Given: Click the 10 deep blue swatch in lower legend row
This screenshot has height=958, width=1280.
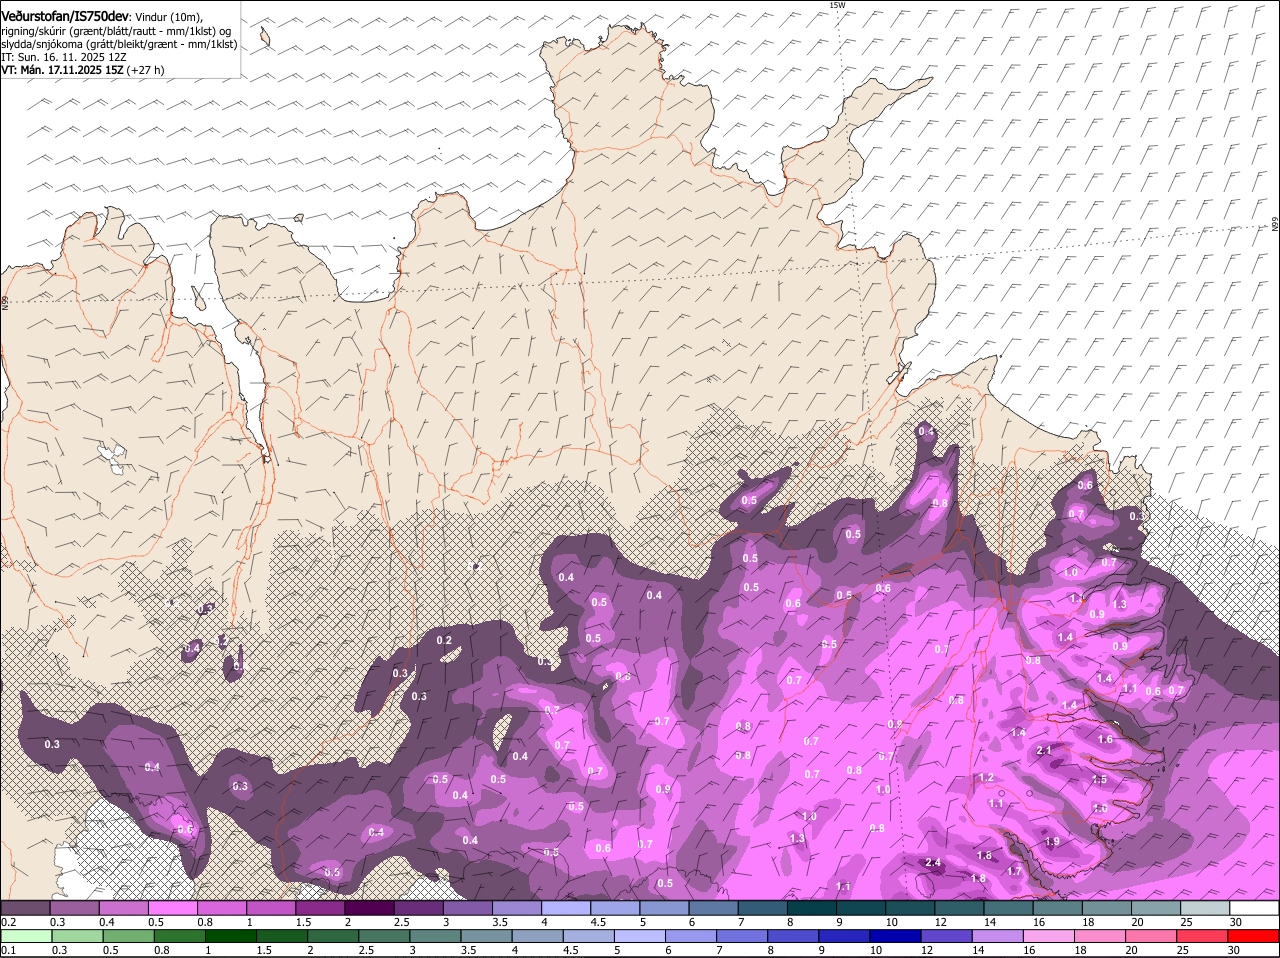Looking at the screenshot, I should point(895,936).
